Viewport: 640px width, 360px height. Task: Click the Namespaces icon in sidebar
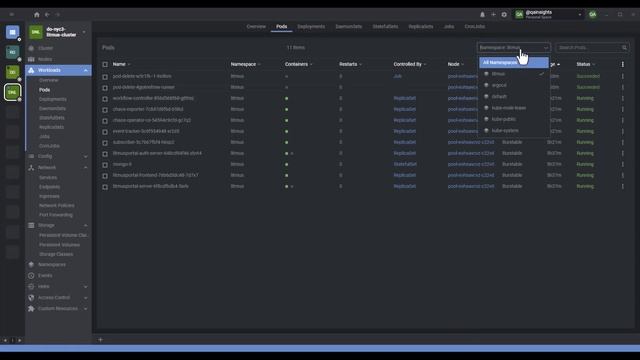(31, 264)
